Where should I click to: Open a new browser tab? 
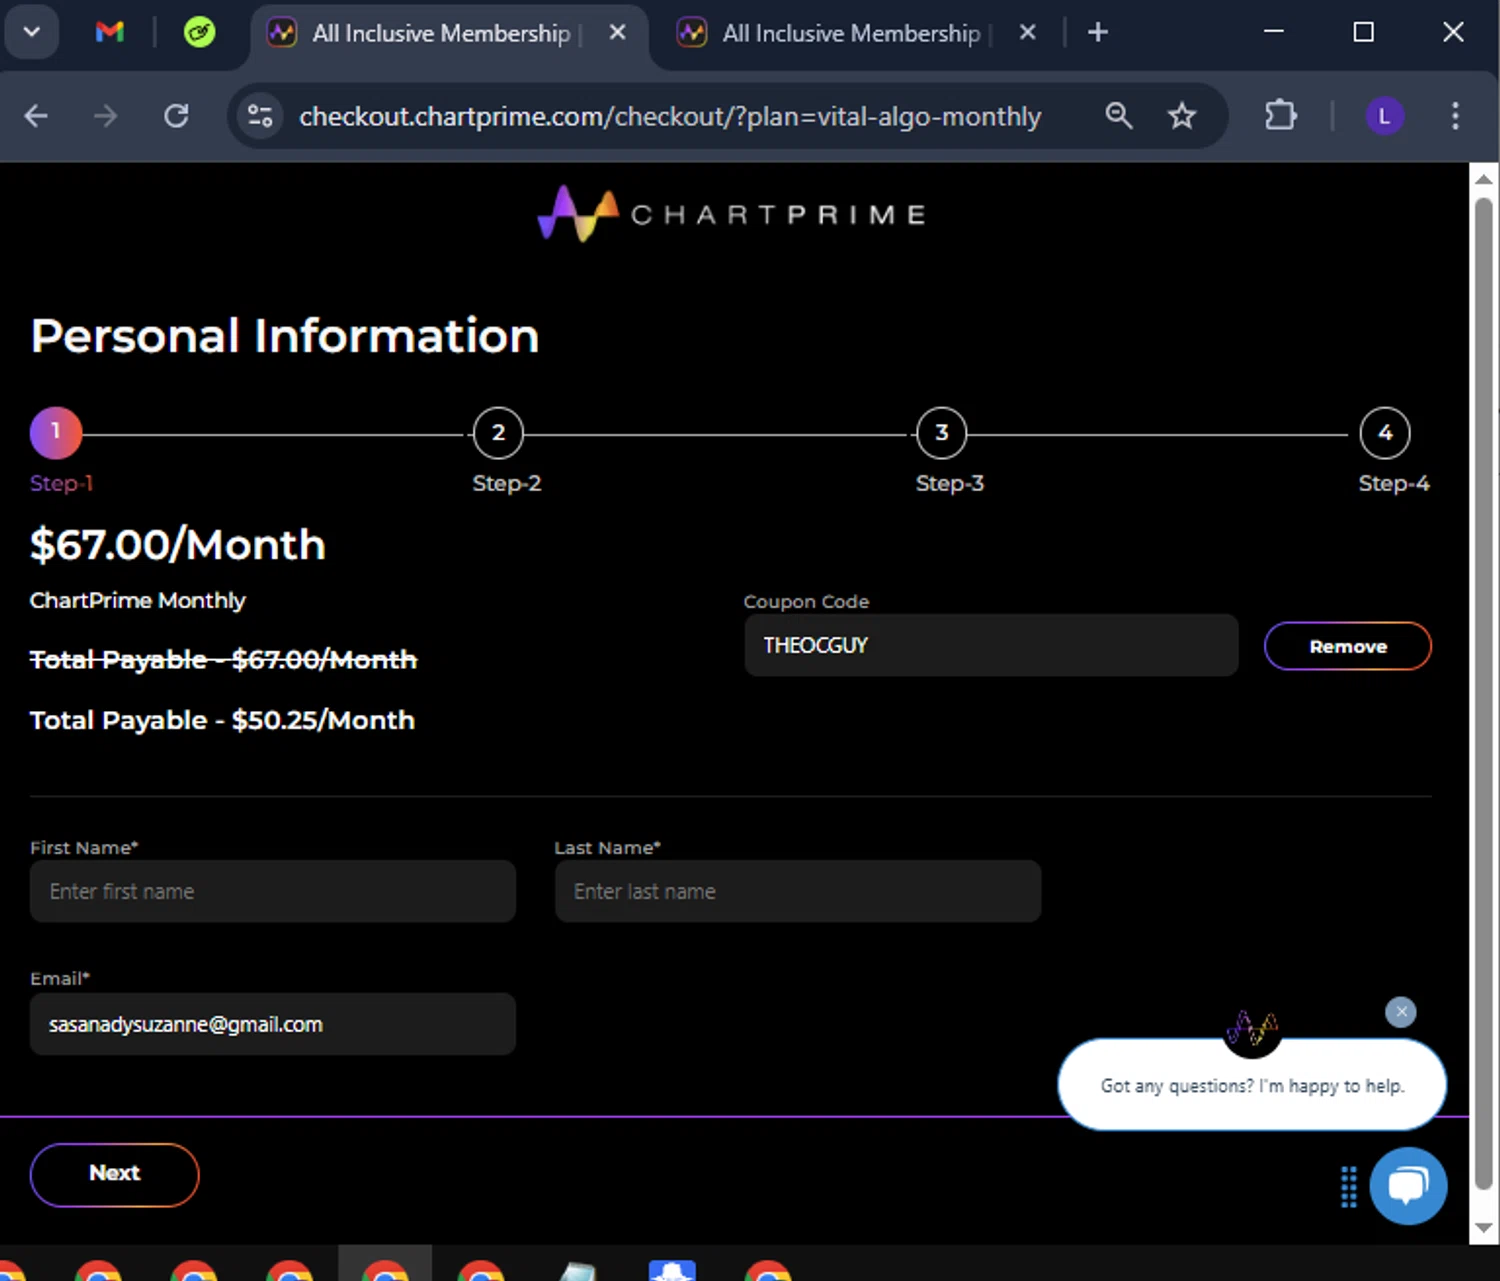click(1098, 32)
